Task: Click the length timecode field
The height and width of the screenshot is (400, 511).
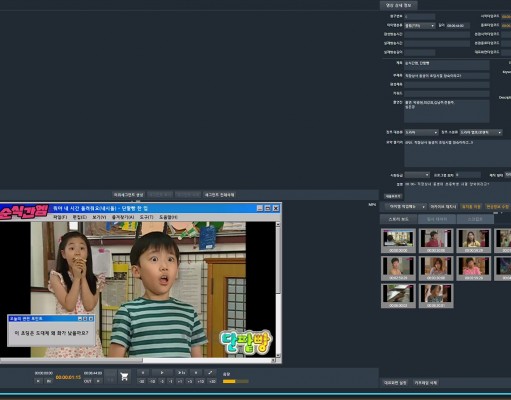Action: click(458, 26)
